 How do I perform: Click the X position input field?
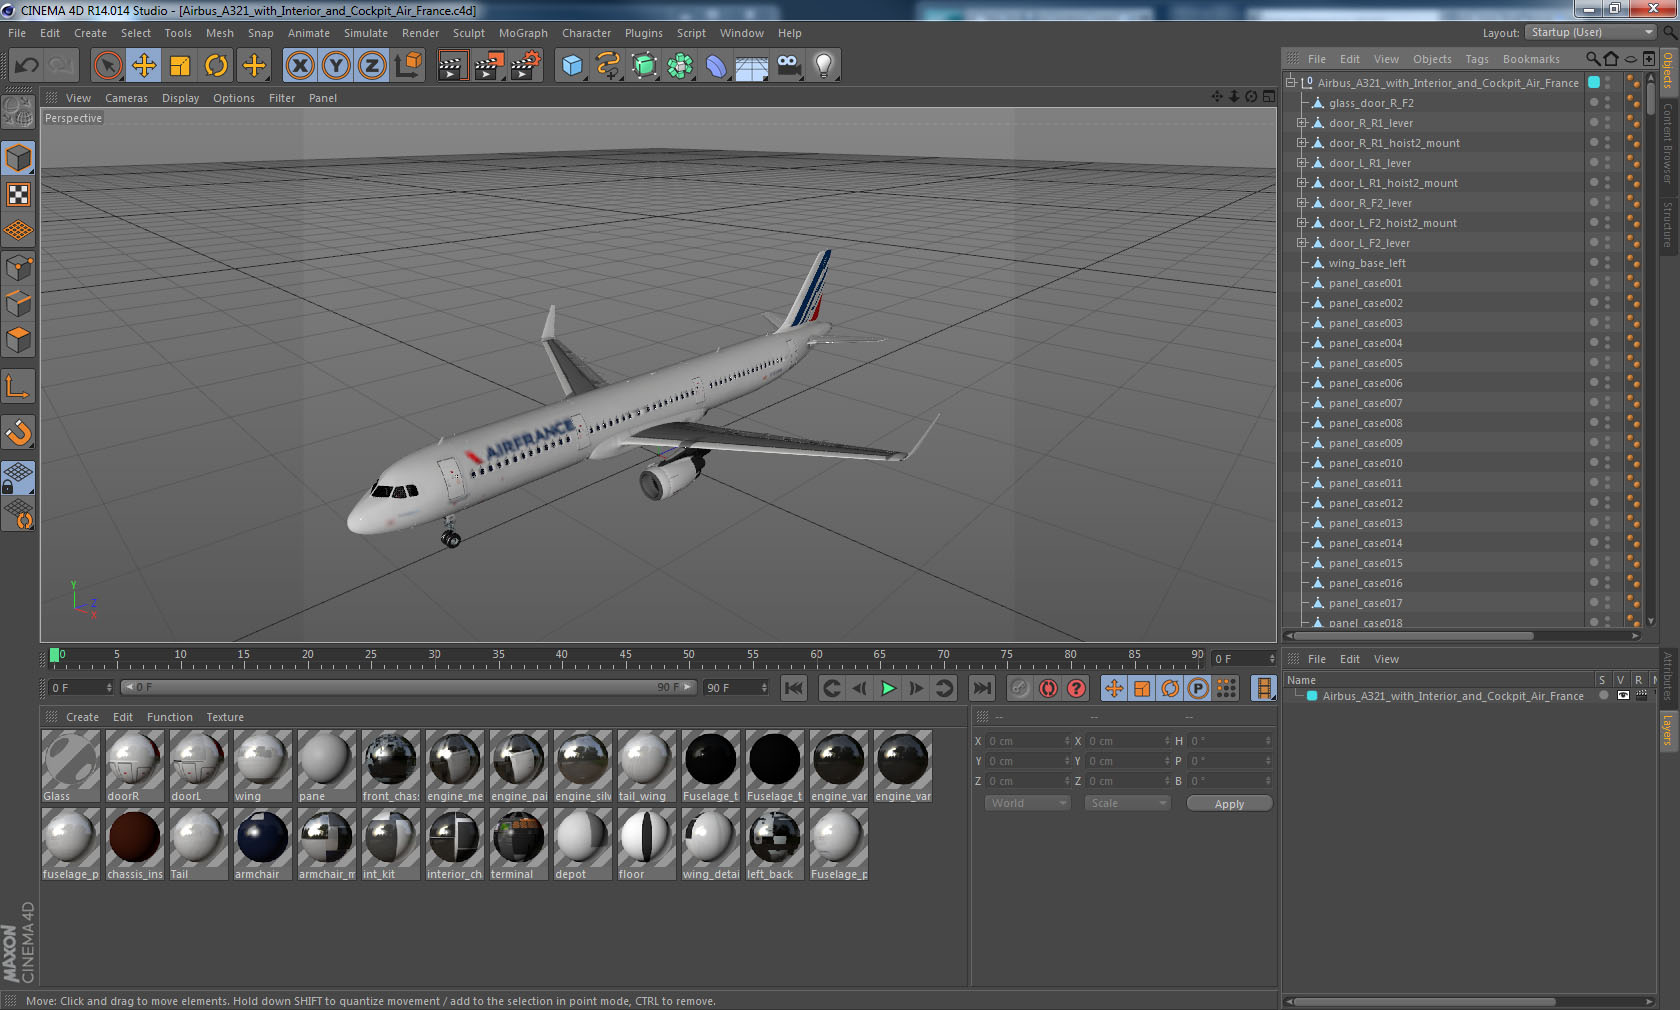coord(1029,741)
